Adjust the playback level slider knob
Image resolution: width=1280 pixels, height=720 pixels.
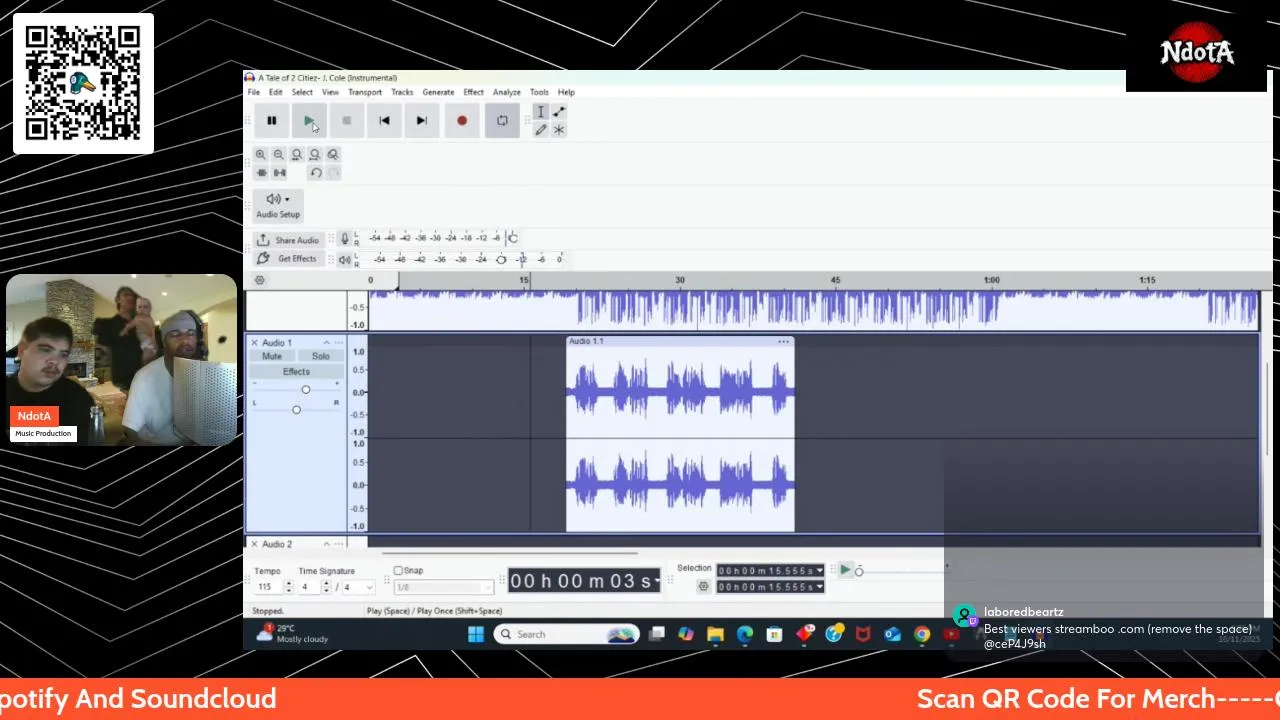(501, 259)
